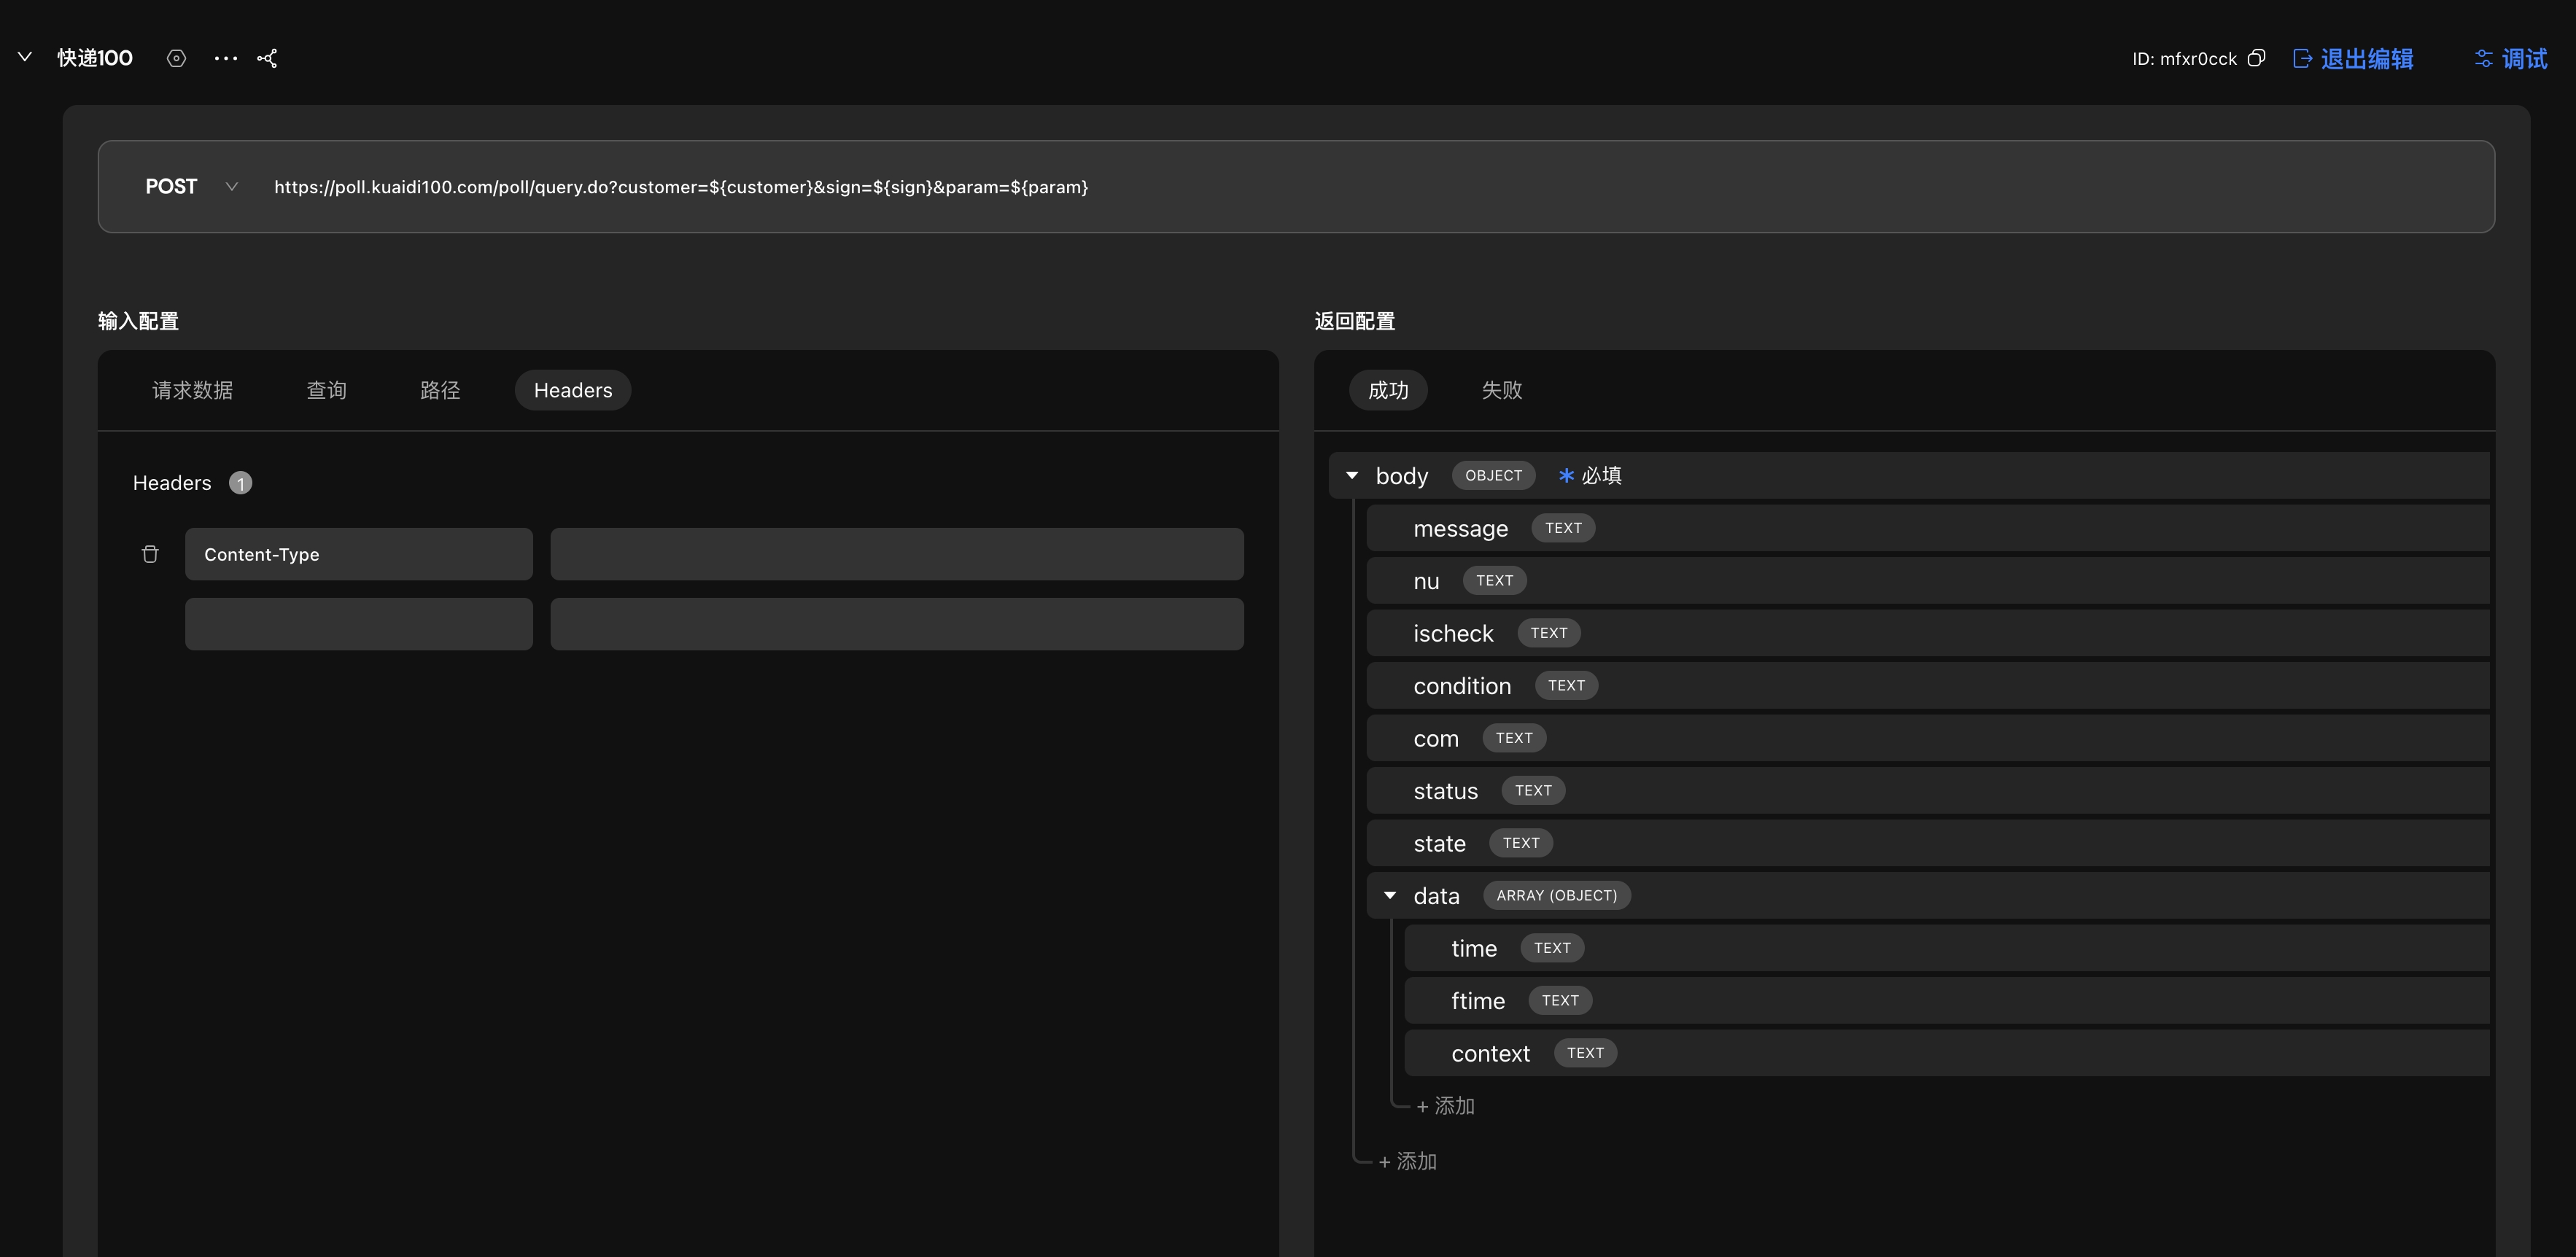Viewport: 2576px width, 1257px height.
Task: Collapse the data array tree node
Action: [1390, 896]
